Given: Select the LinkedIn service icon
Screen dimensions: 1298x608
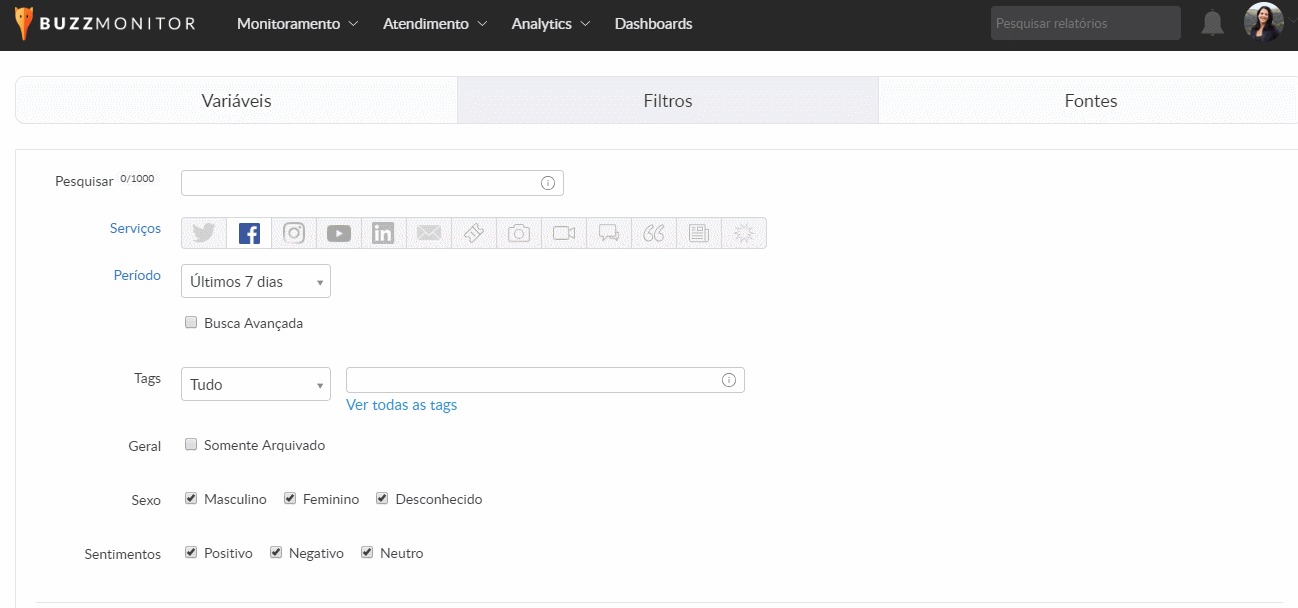Looking at the screenshot, I should point(383,233).
